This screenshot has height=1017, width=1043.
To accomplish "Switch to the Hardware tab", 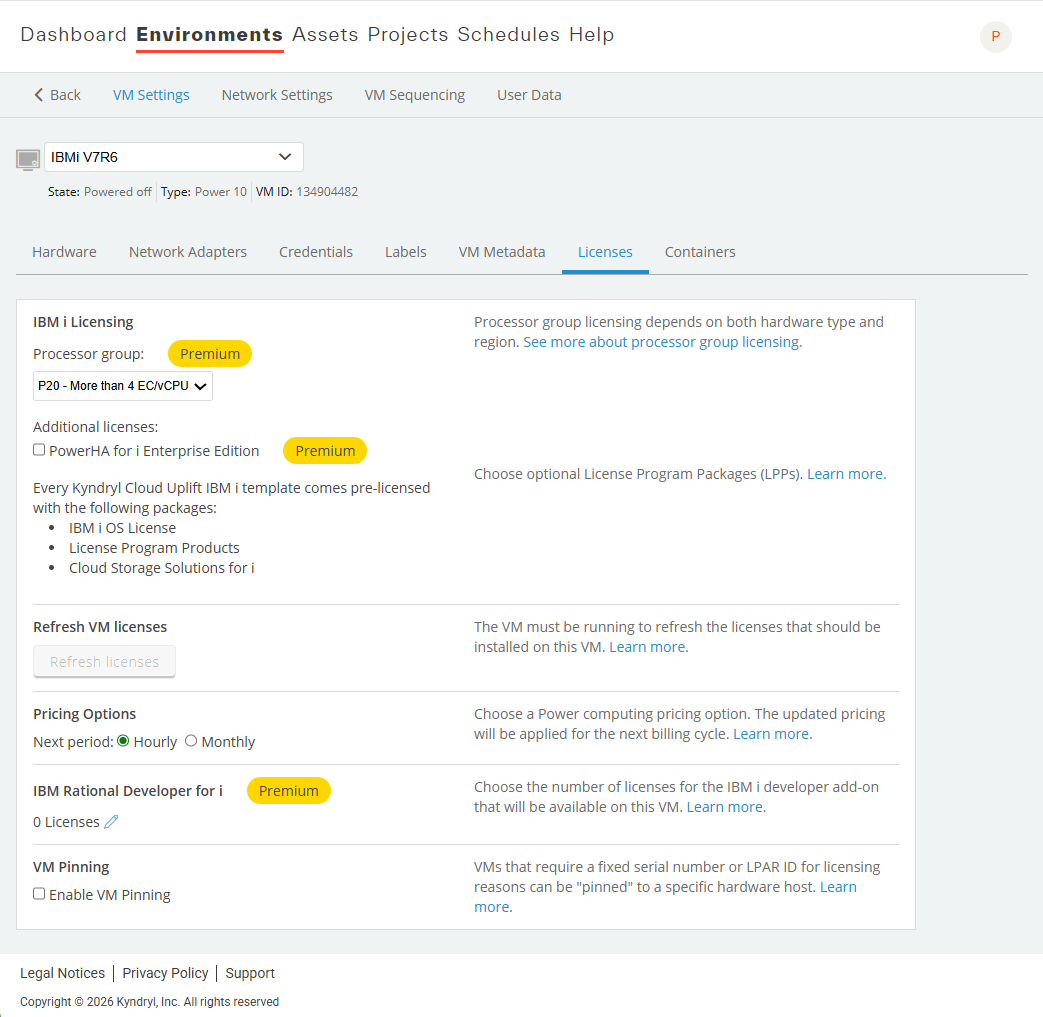I will [64, 252].
